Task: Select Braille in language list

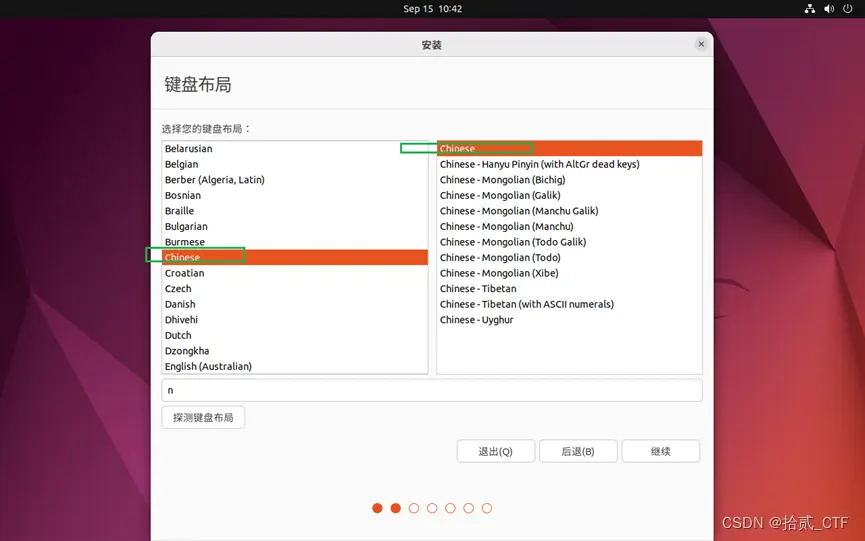Action: [x=295, y=211]
